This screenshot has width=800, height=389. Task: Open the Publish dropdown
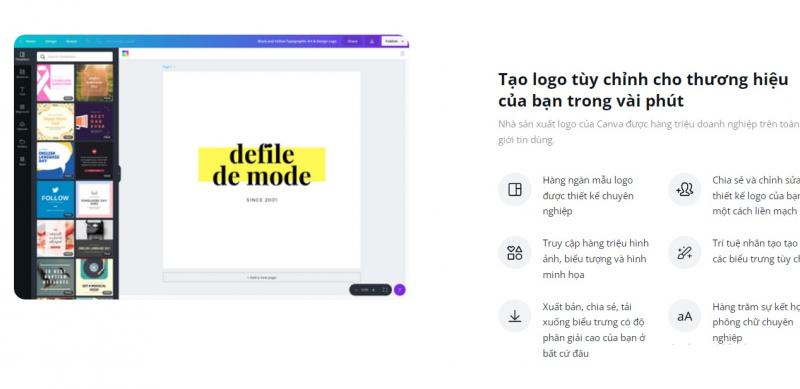pos(394,41)
